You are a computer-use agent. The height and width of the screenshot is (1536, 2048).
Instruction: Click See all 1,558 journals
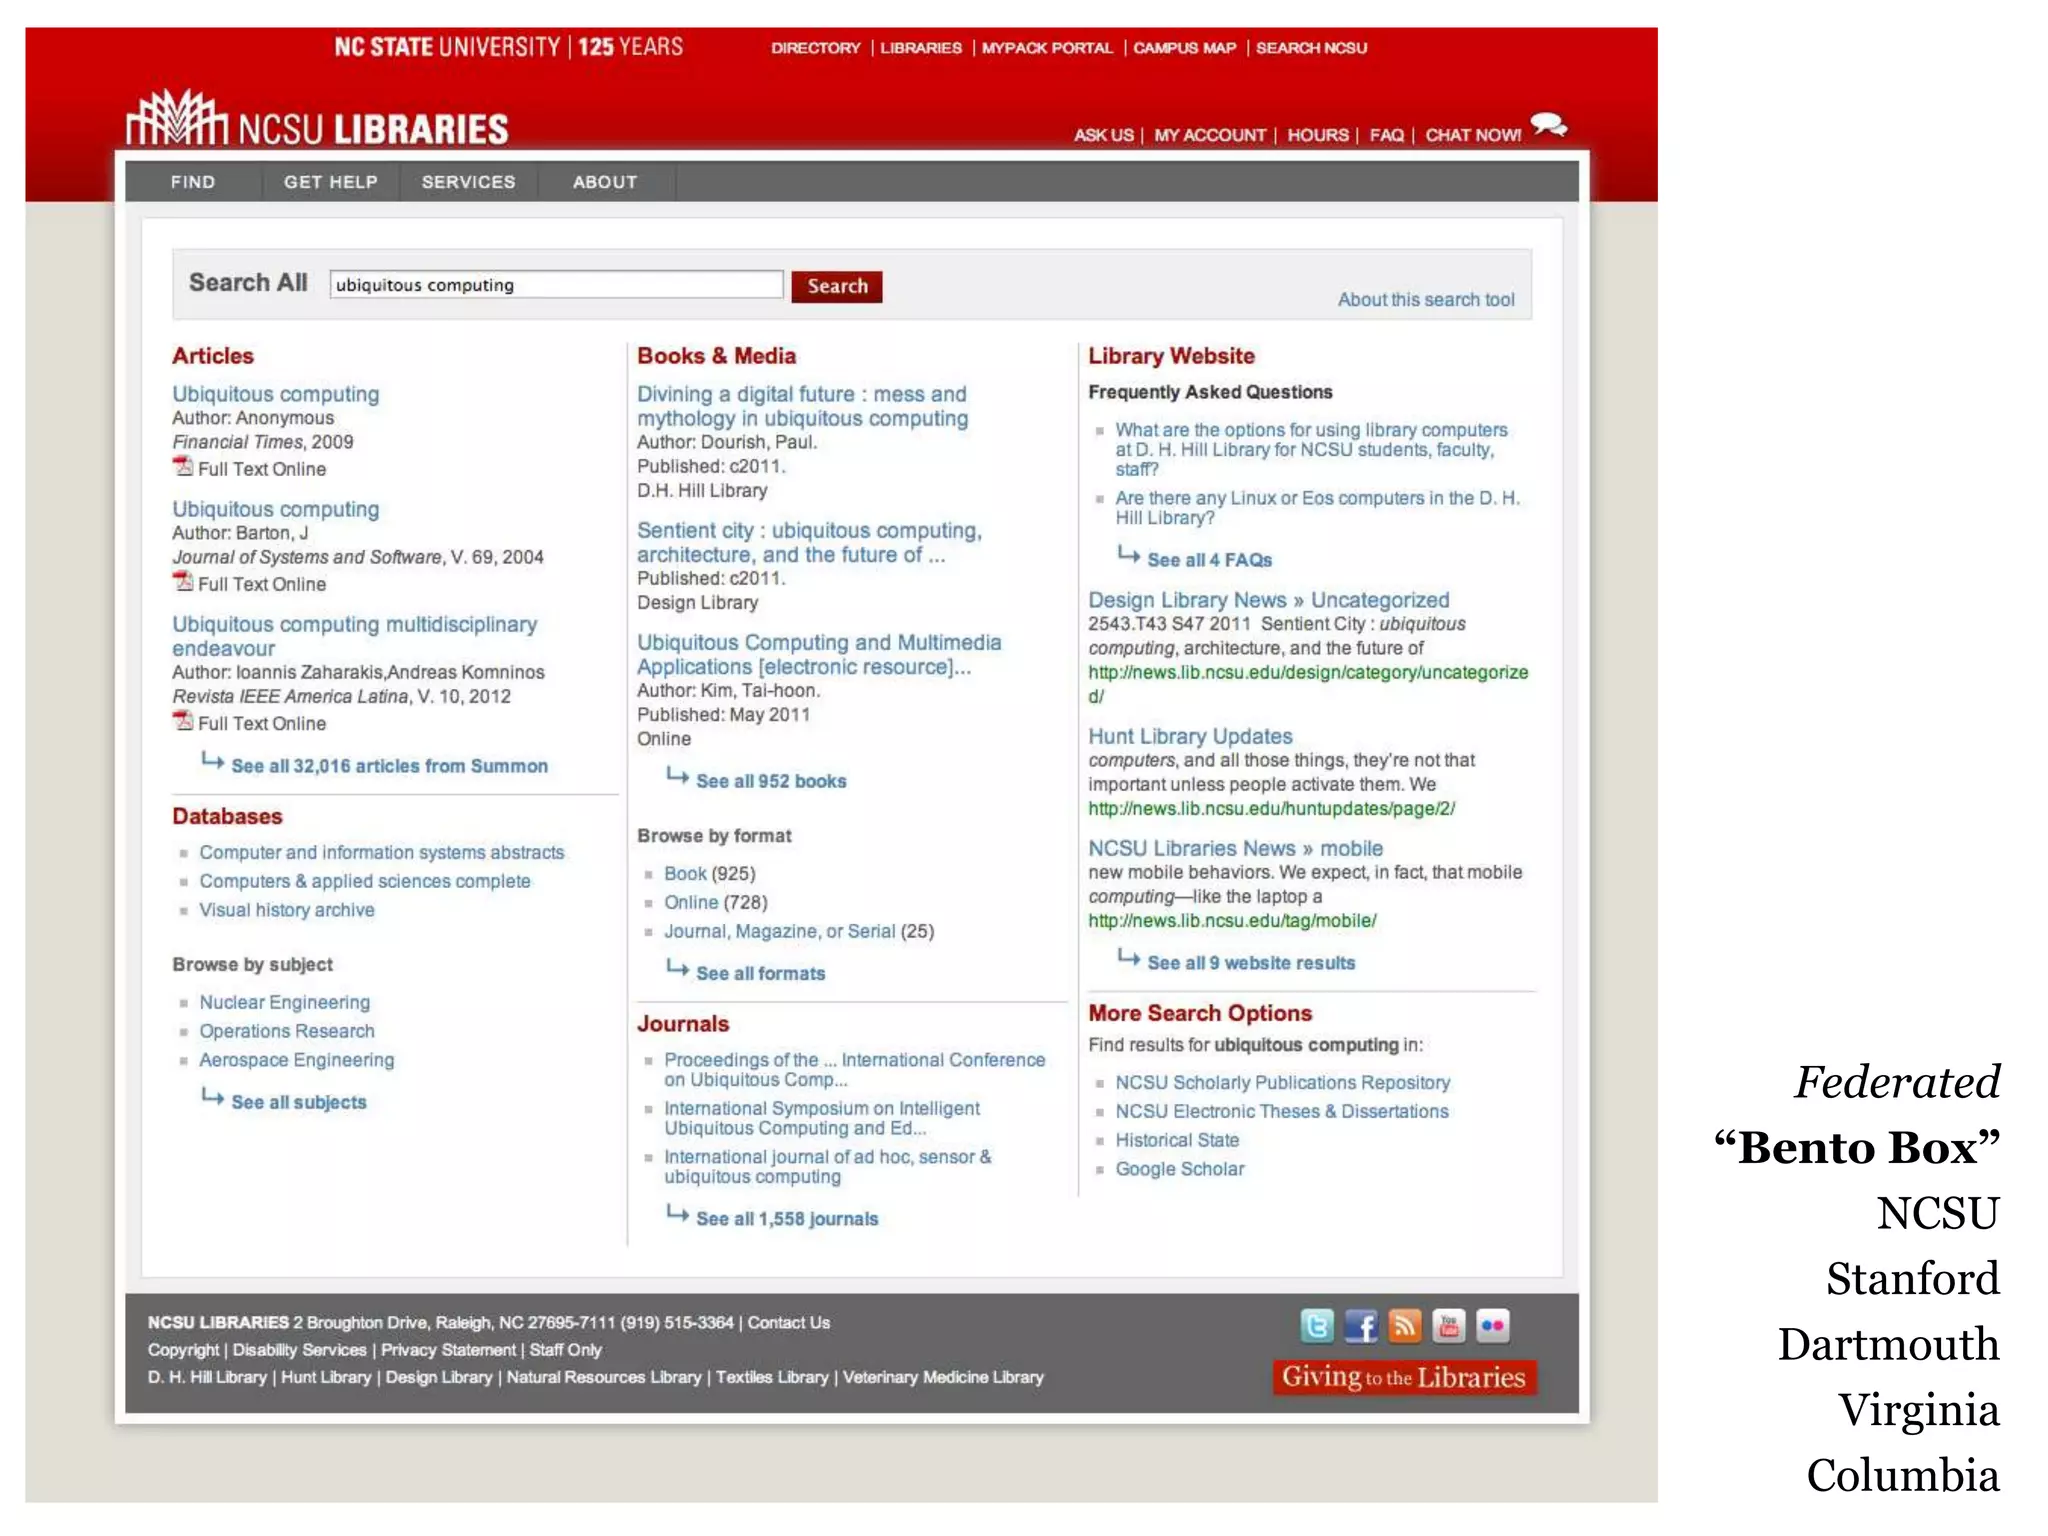click(x=787, y=1219)
